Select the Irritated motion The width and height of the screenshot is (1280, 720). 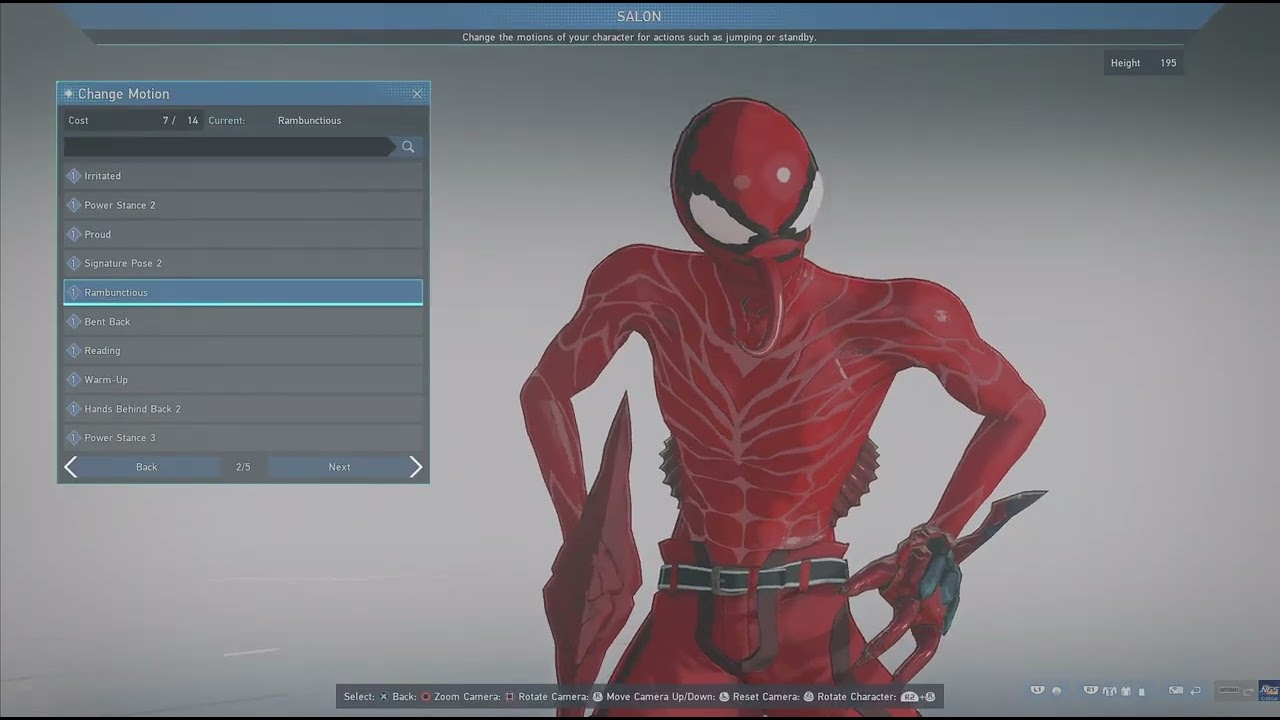point(243,176)
